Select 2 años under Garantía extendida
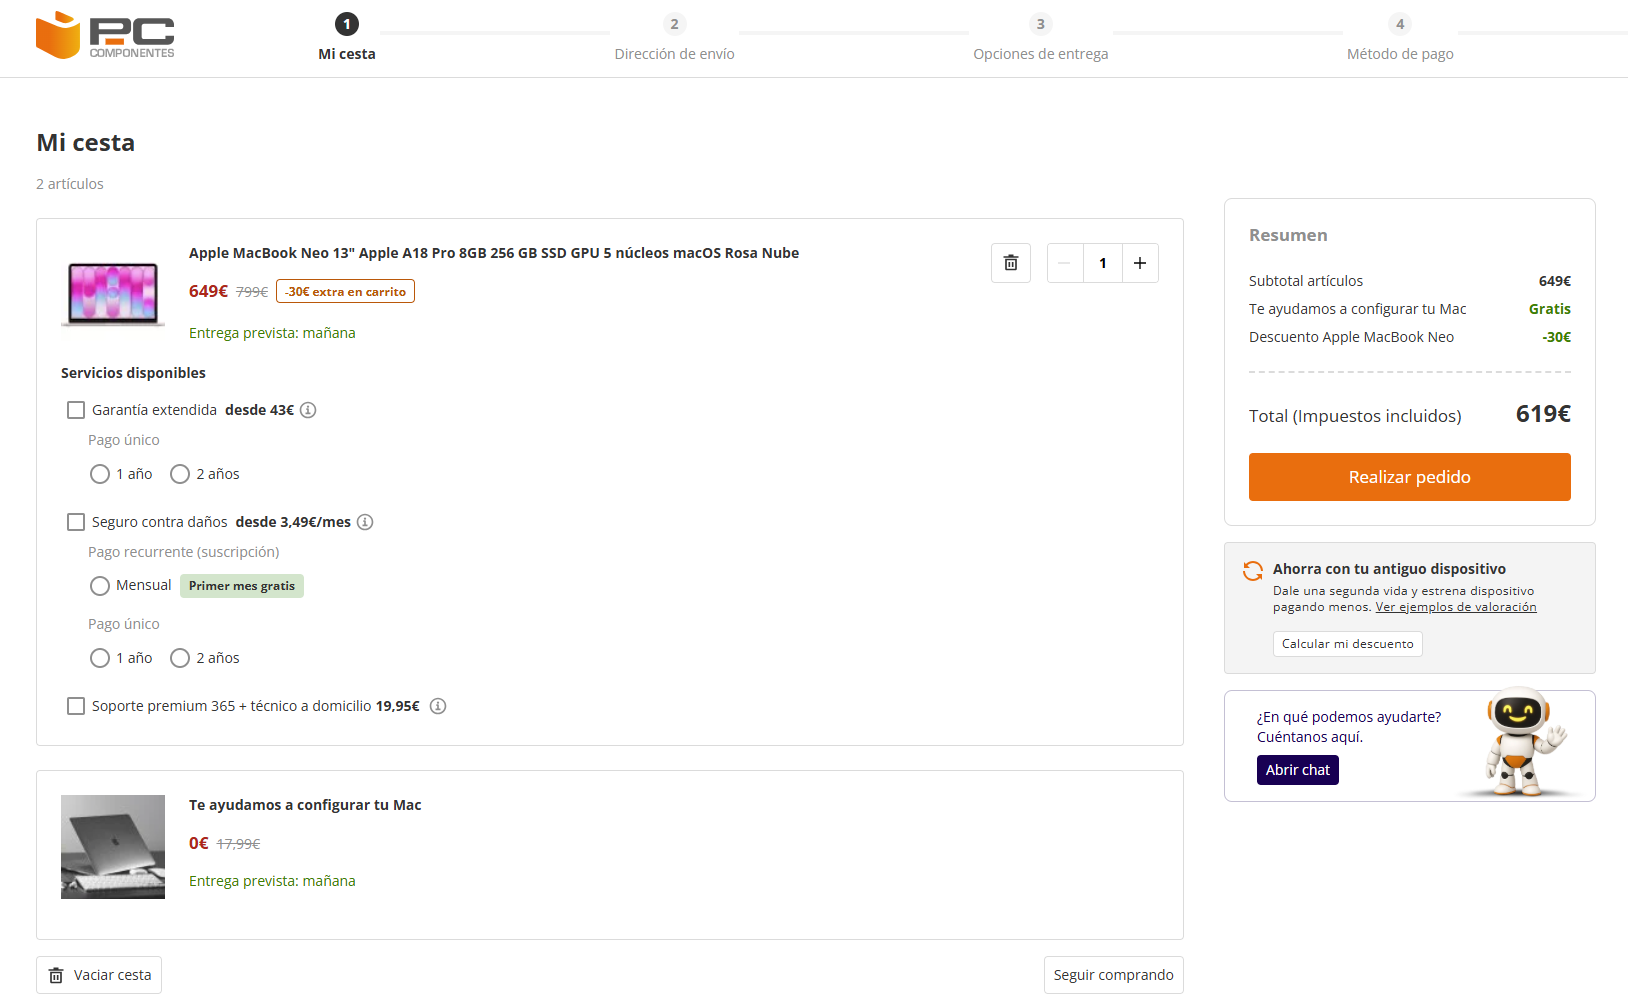 [x=180, y=474]
